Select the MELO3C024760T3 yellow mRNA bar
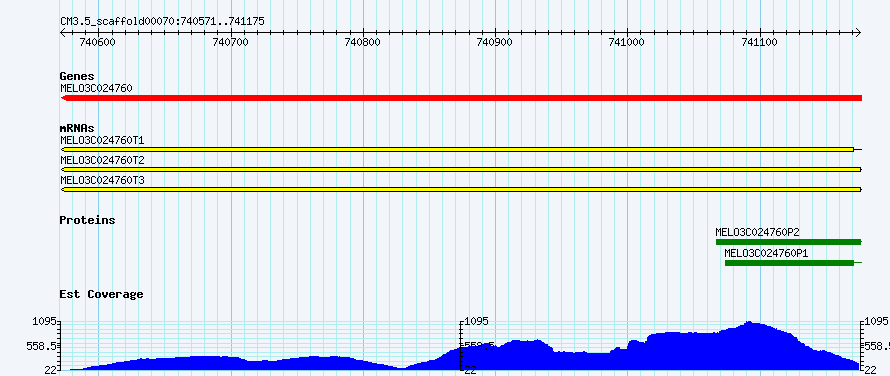This screenshot has height=376, width=890. (461, 189)
